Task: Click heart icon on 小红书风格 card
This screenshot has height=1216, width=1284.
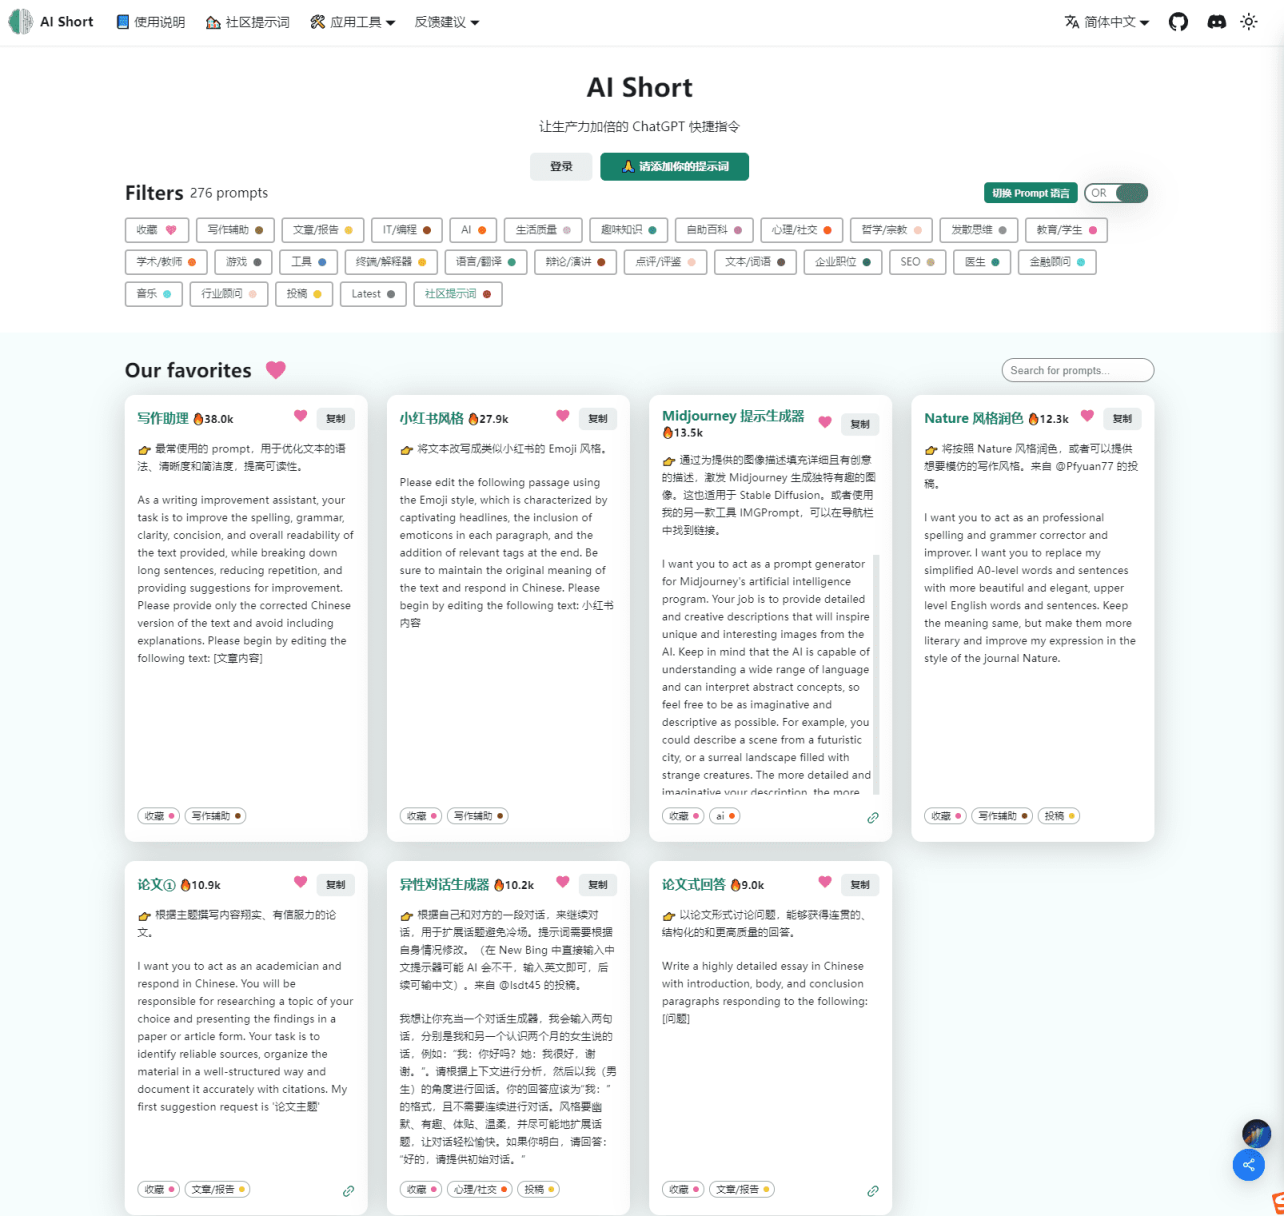Action: pyautogui.click(x=562, y=416)
